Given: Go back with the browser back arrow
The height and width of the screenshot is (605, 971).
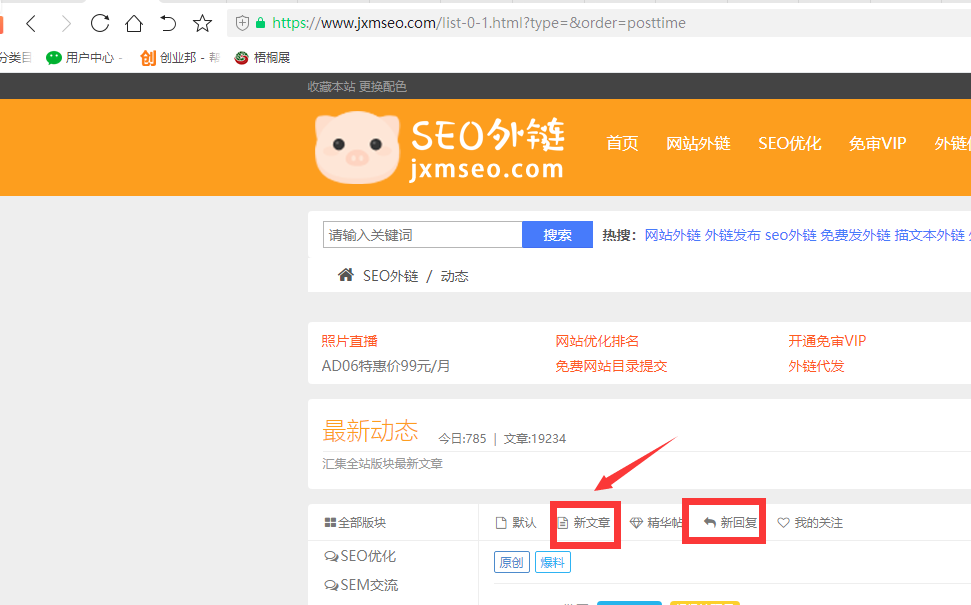Looking at the screenshot, I should point(31,24).
